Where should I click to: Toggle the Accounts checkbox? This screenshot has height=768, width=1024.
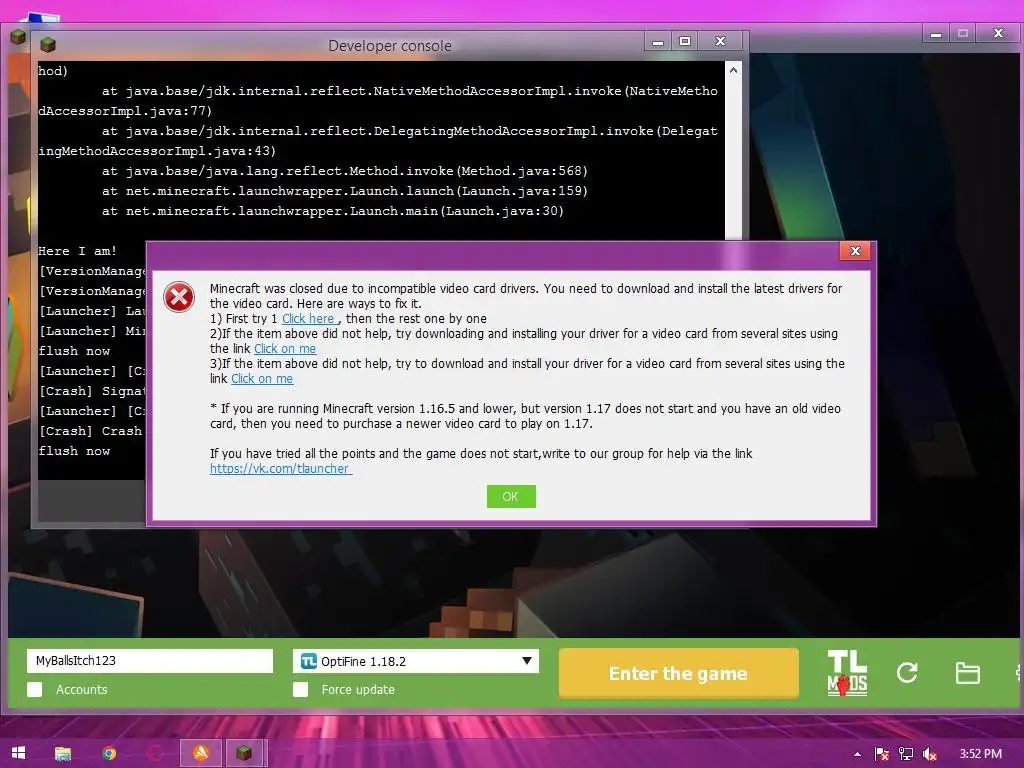[35, 690]
